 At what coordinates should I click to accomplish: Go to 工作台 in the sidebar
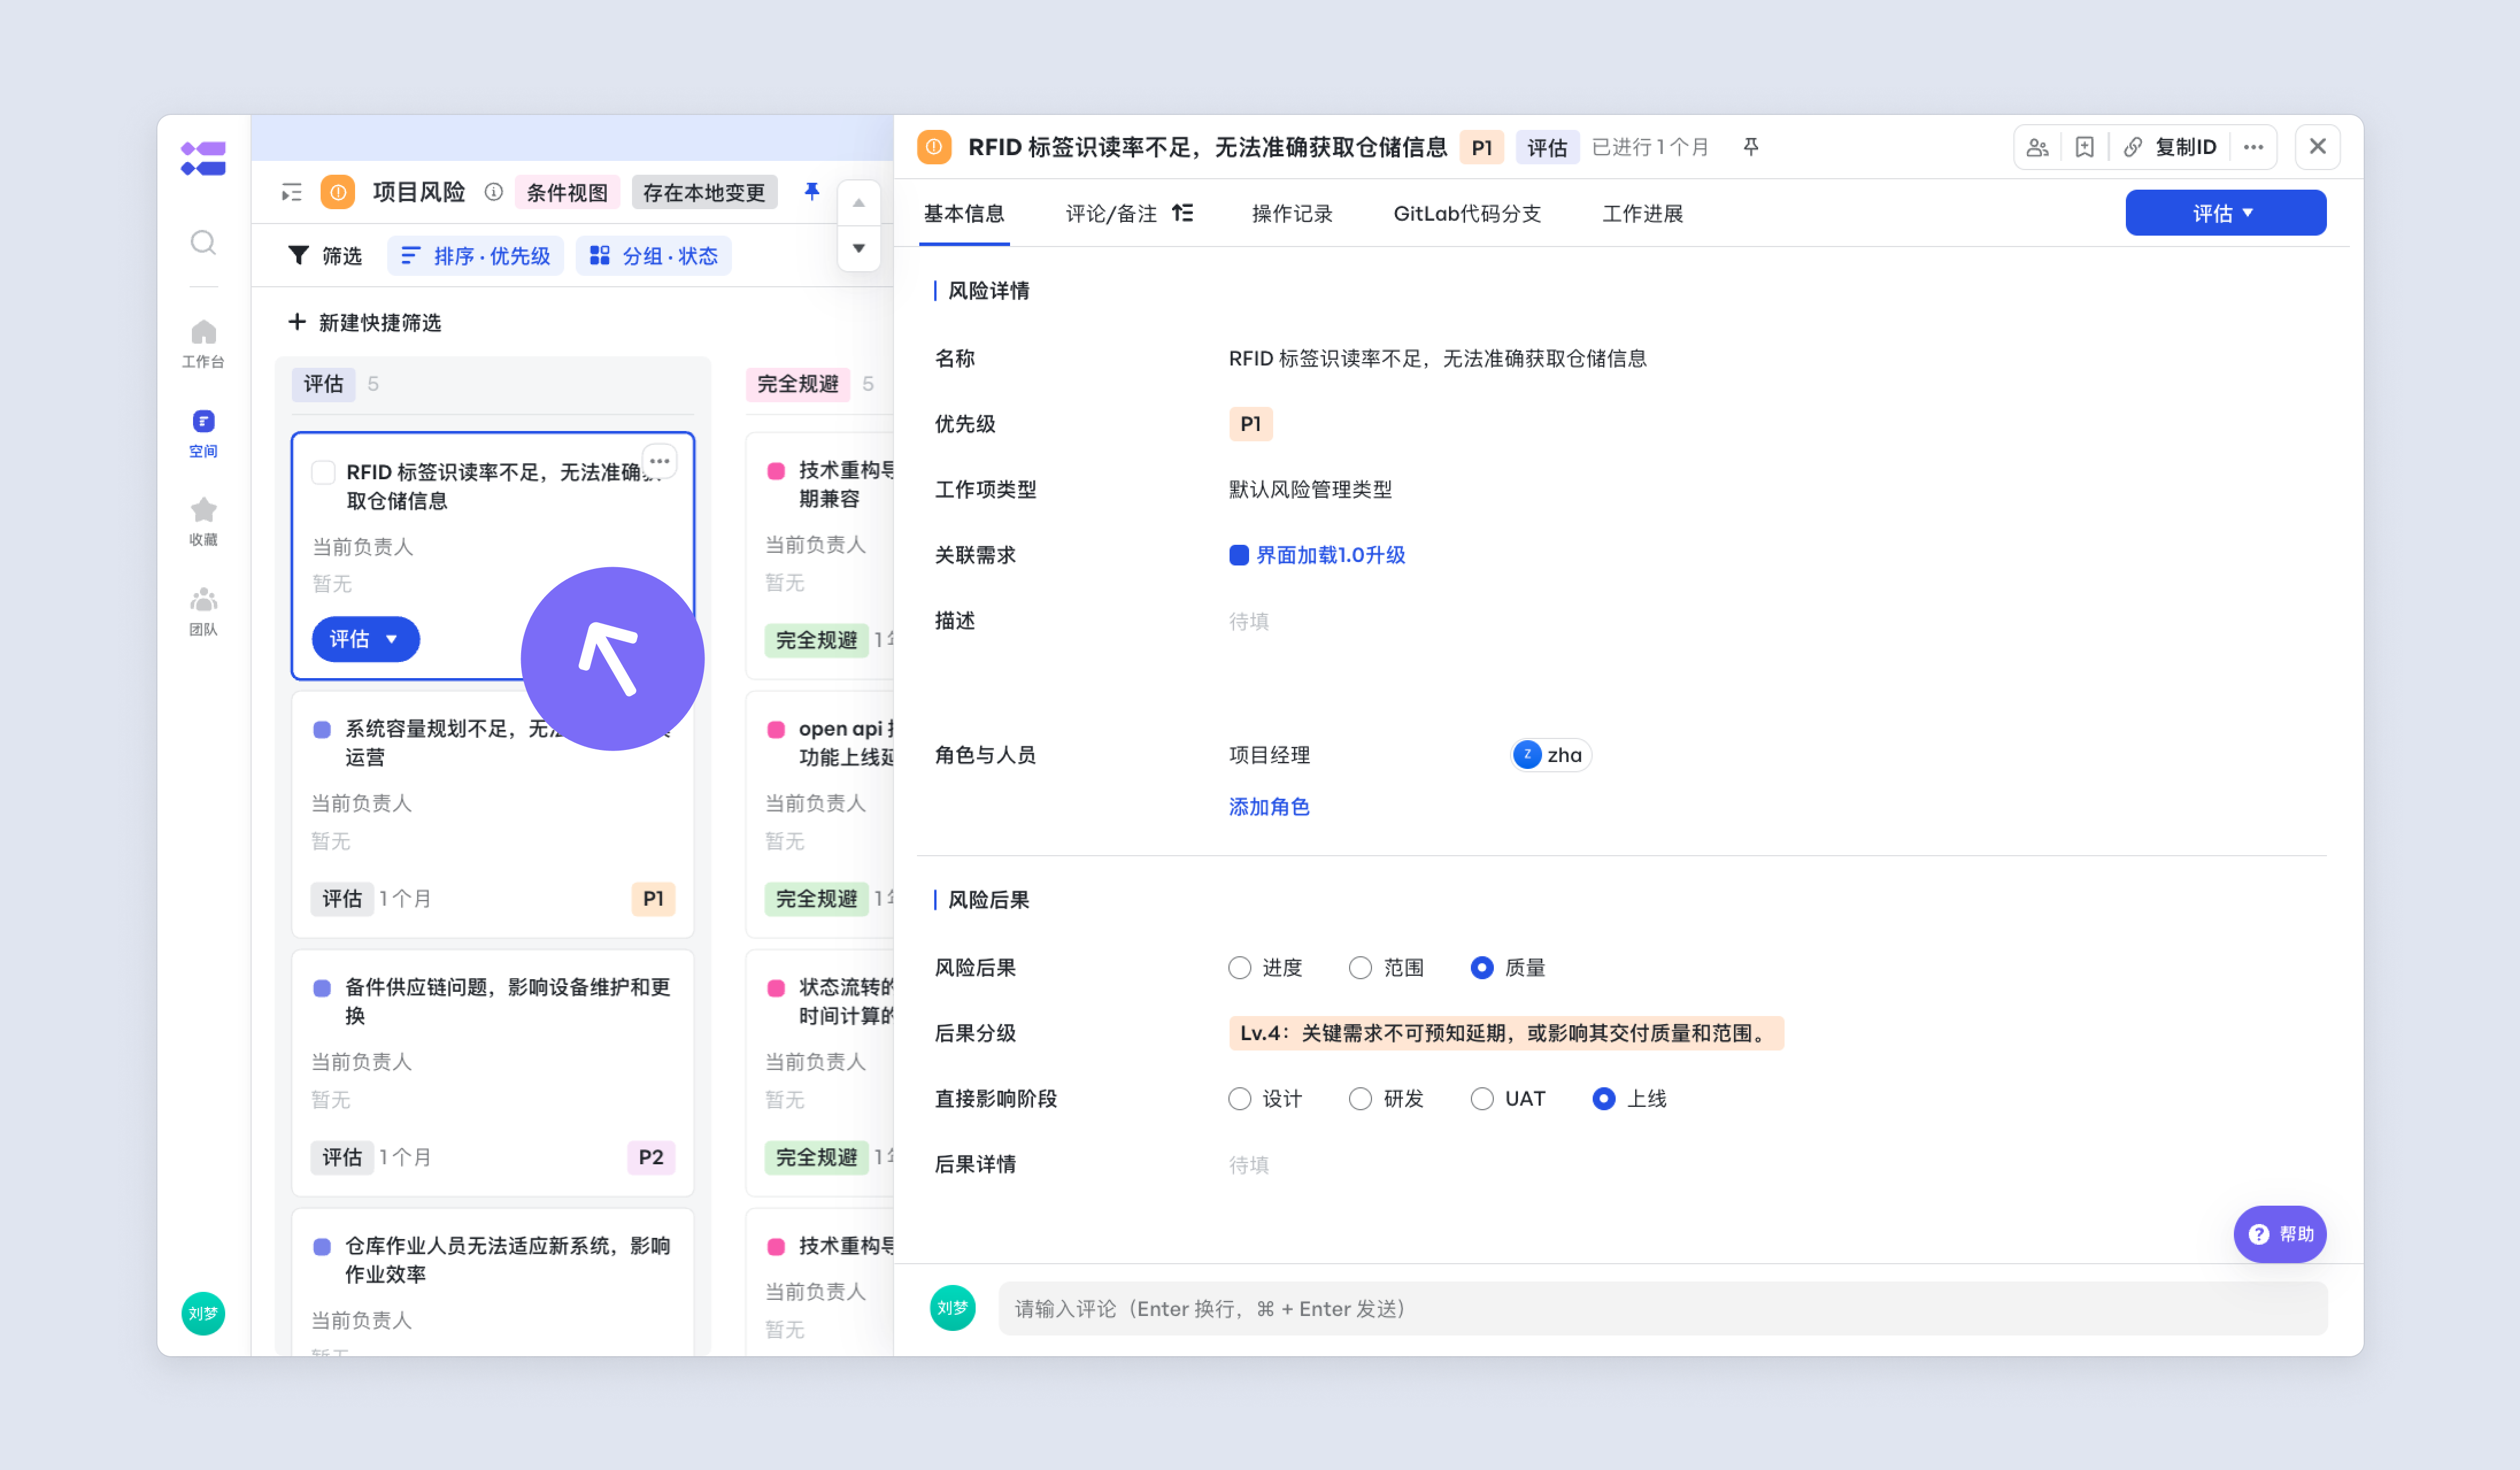point(203,343)
